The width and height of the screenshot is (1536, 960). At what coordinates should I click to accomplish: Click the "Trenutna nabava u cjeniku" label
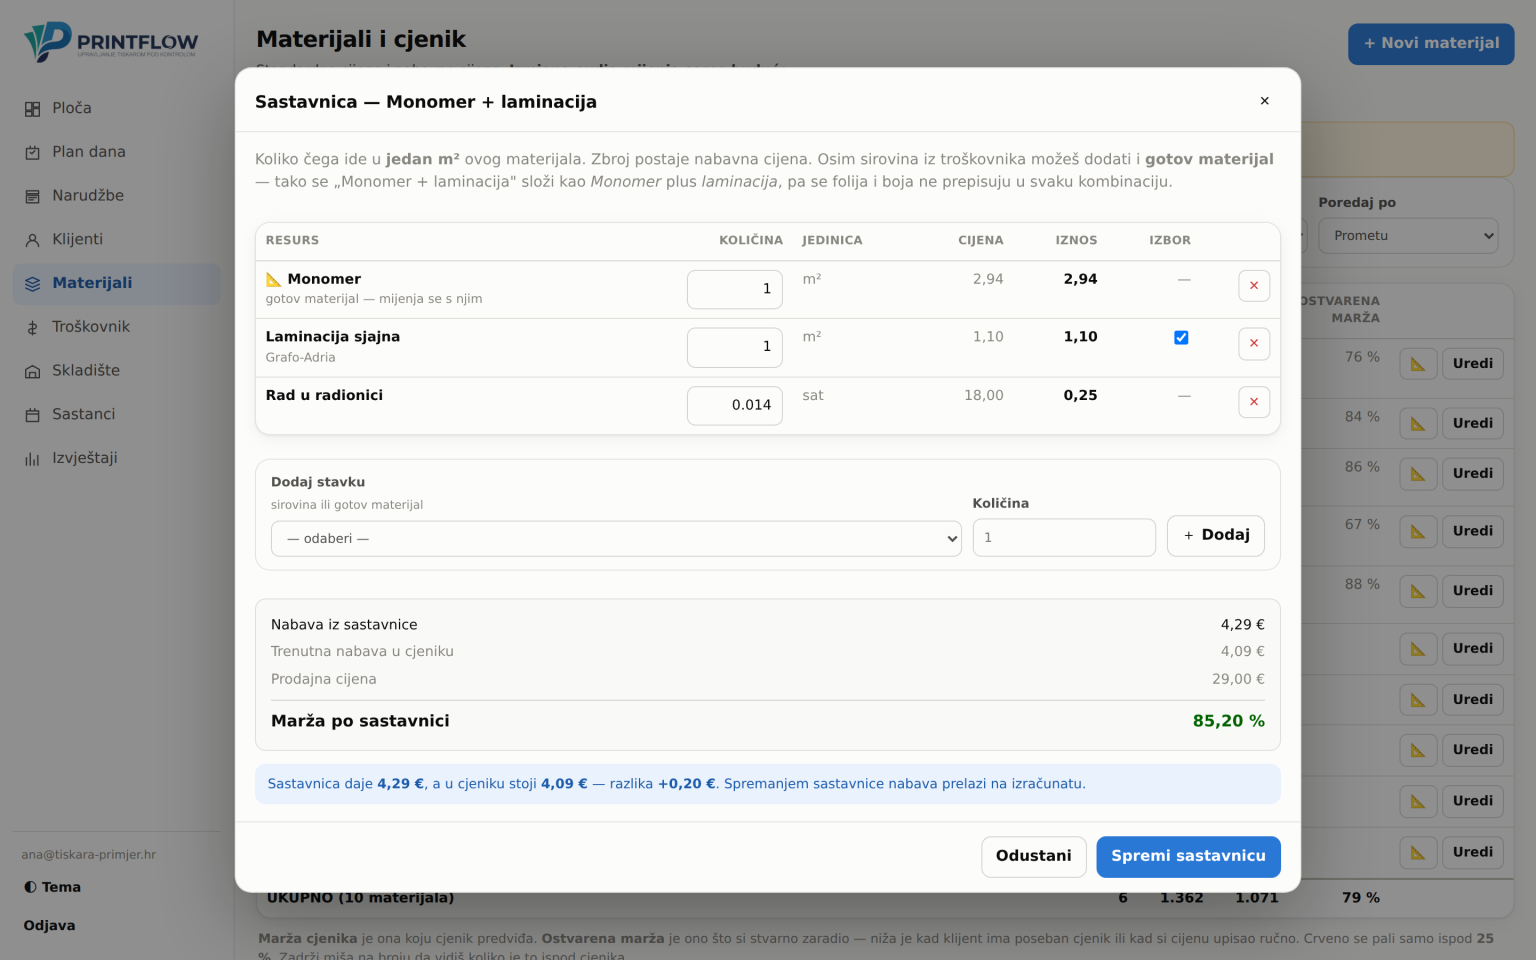[362, 652]
